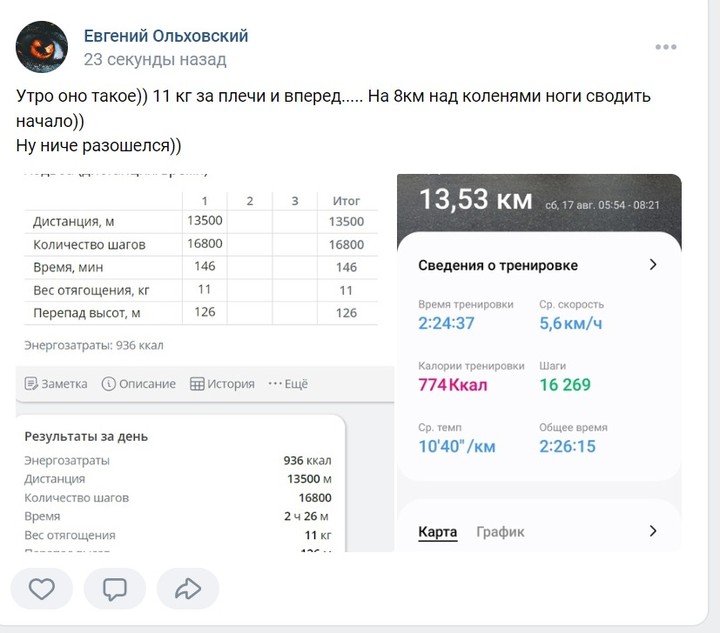Click the Заметка note button

[x=56, y=384]
